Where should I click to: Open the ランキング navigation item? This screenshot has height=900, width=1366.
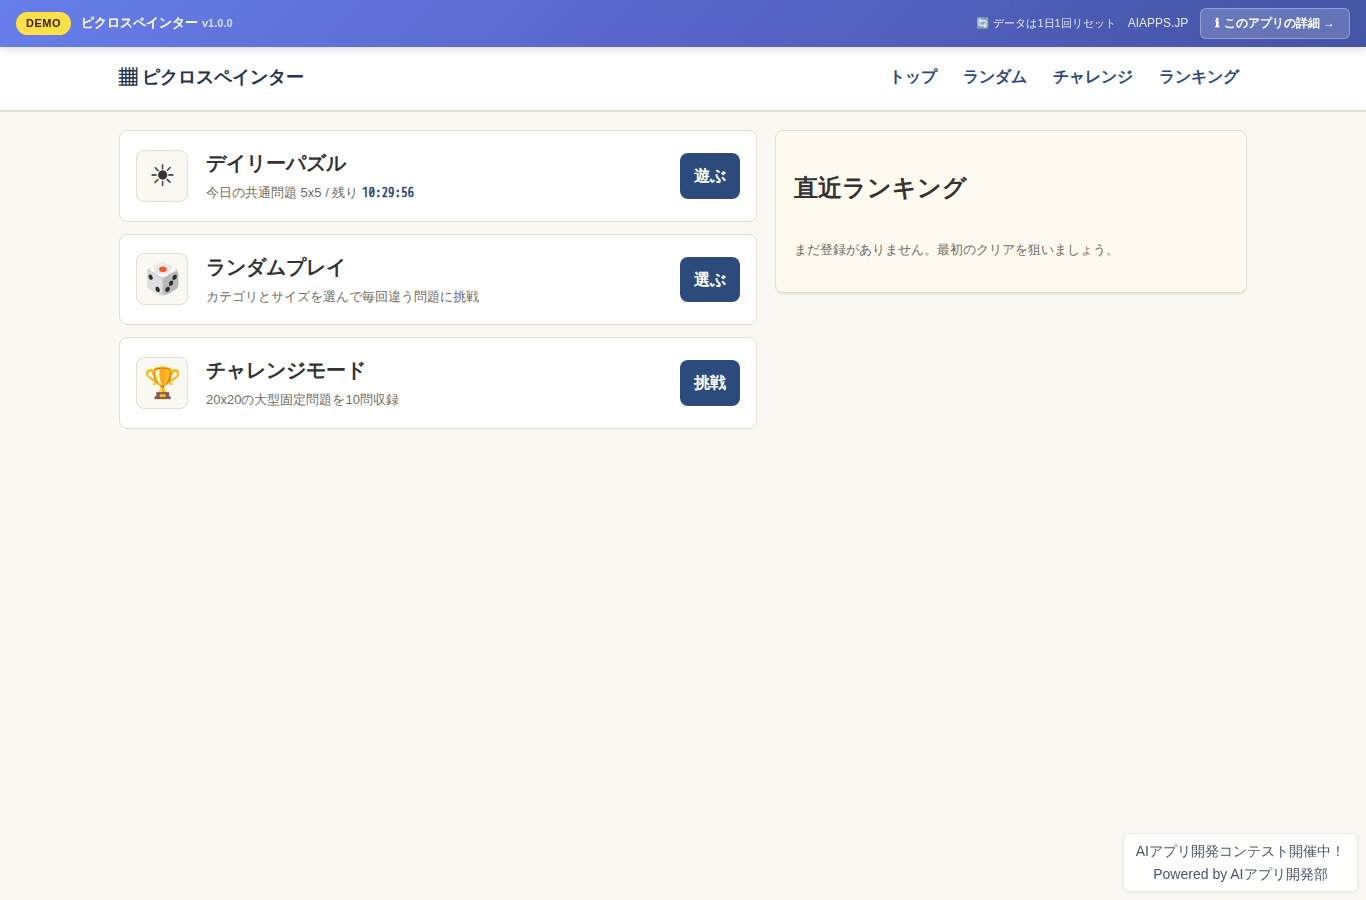click(1199, 77)
